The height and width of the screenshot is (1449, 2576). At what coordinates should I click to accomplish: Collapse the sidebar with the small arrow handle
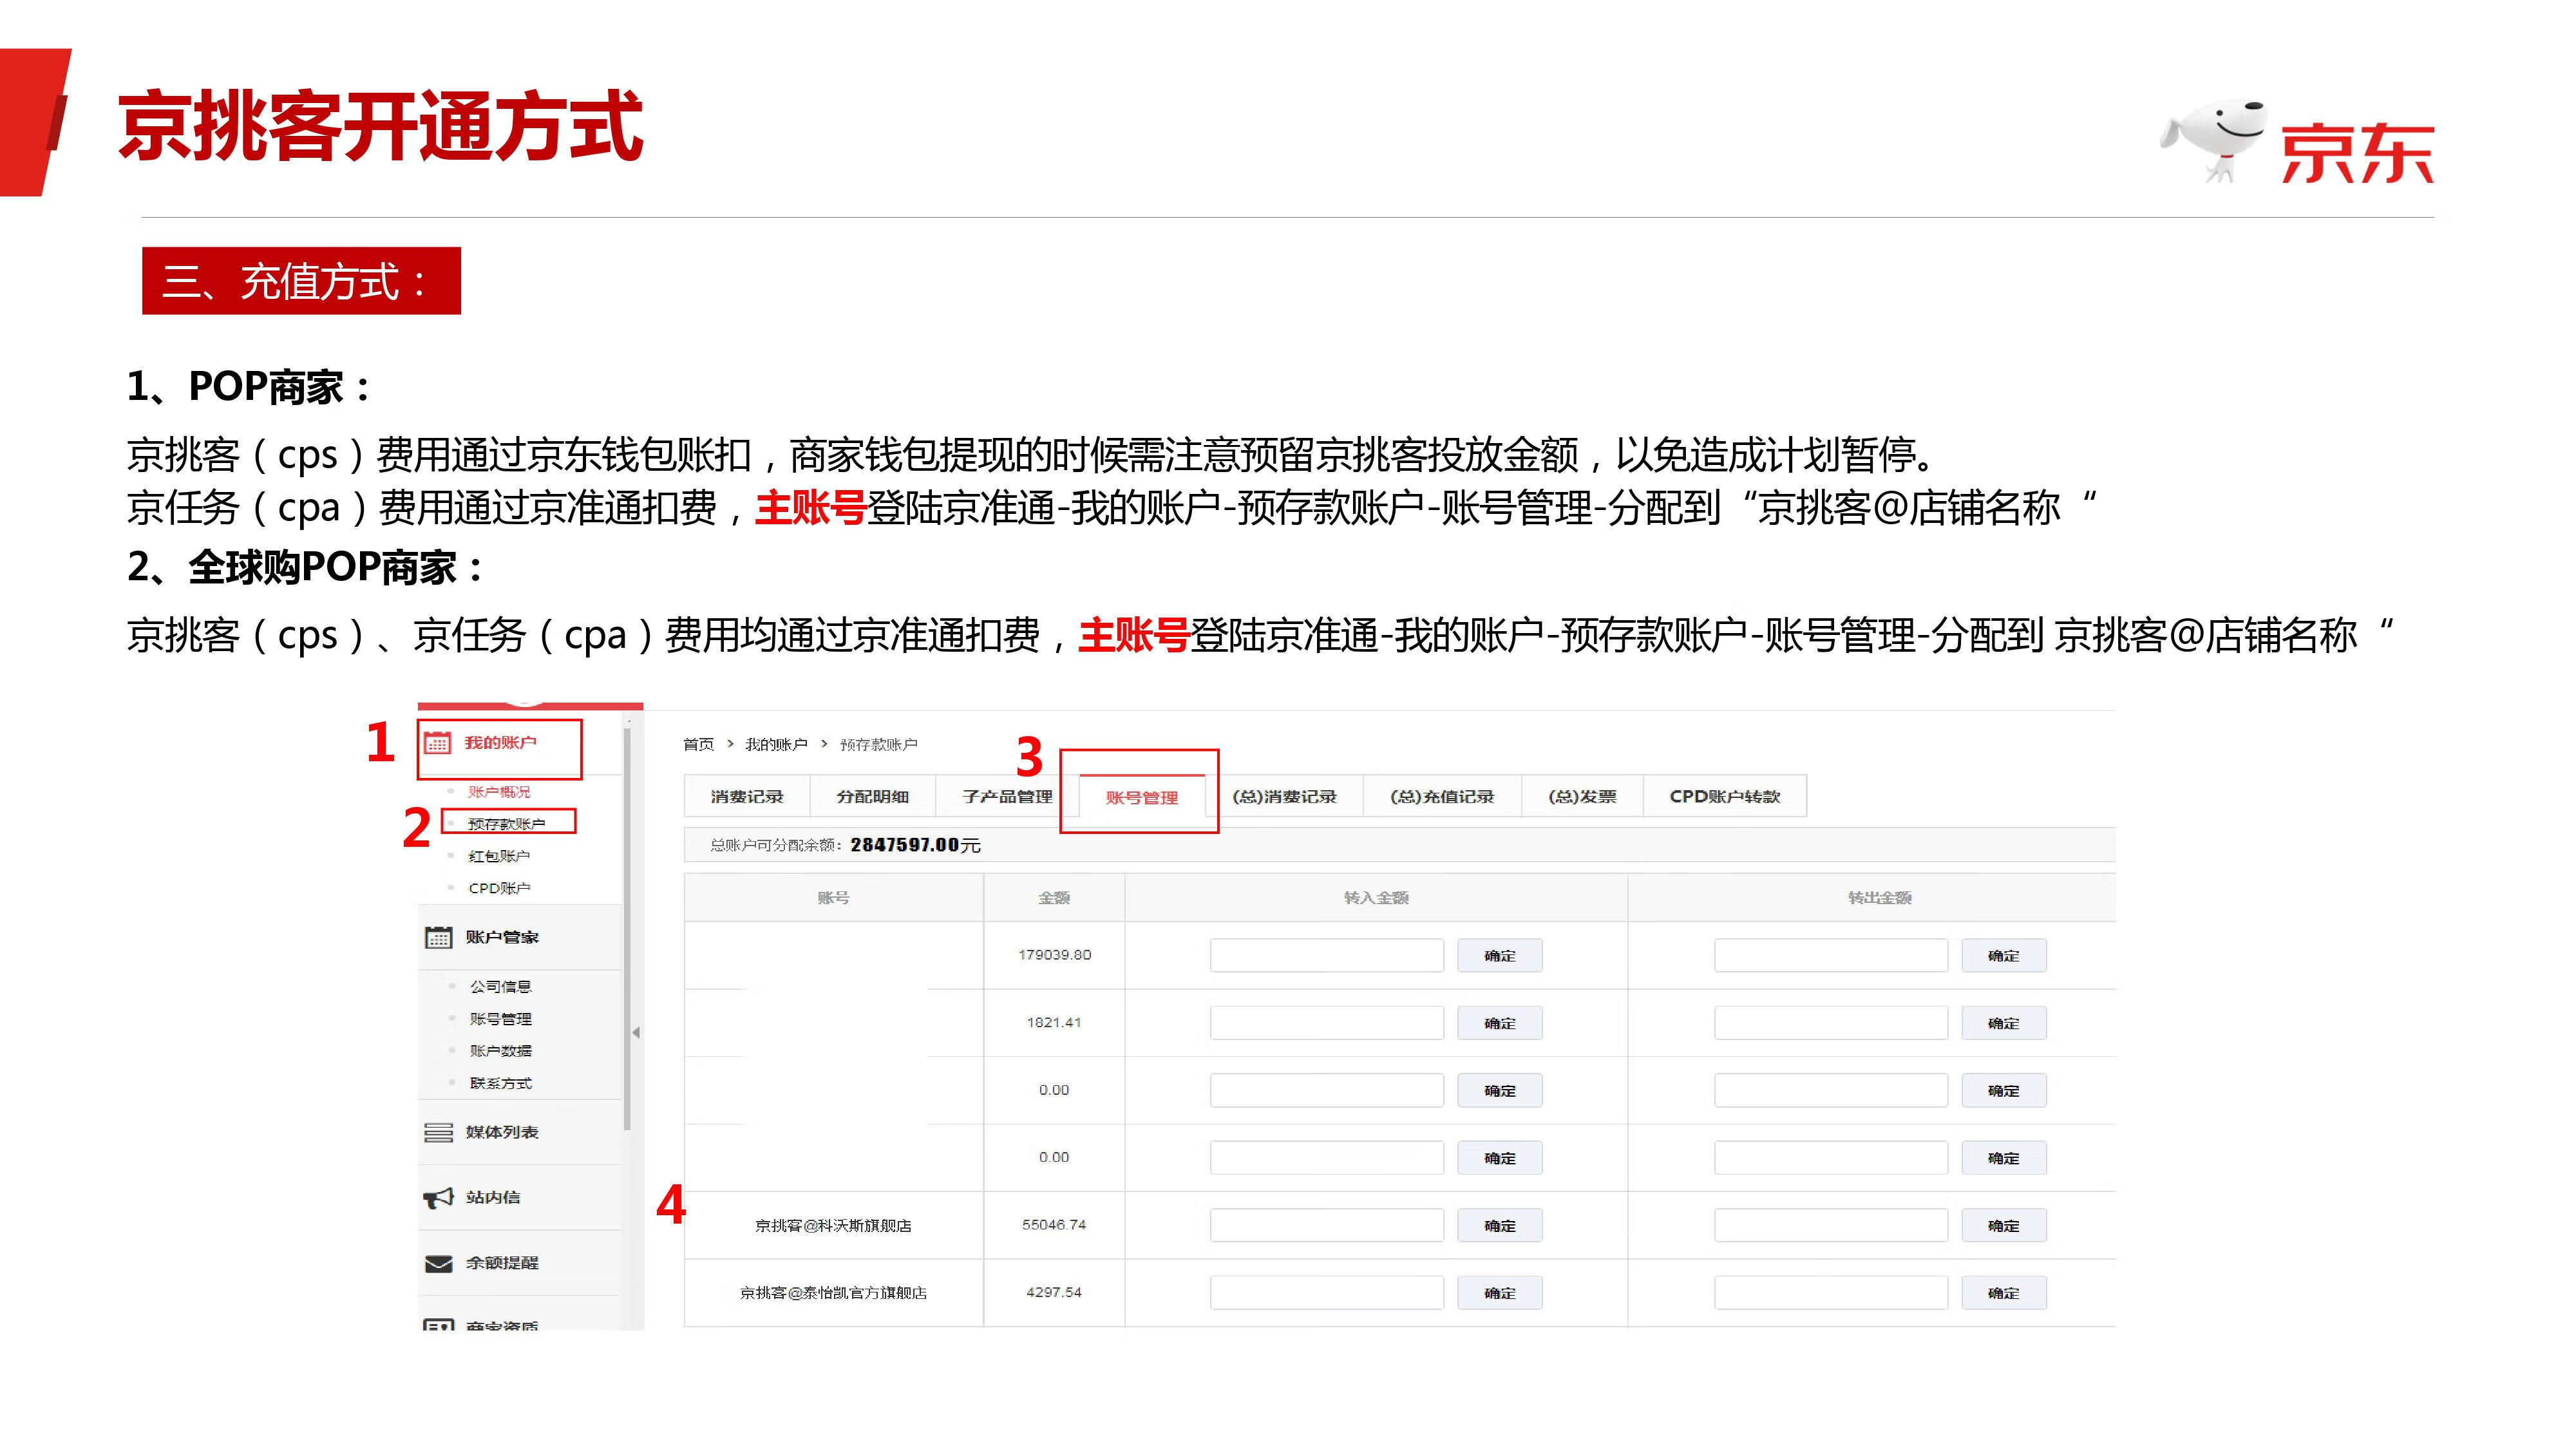(636, 1032)
